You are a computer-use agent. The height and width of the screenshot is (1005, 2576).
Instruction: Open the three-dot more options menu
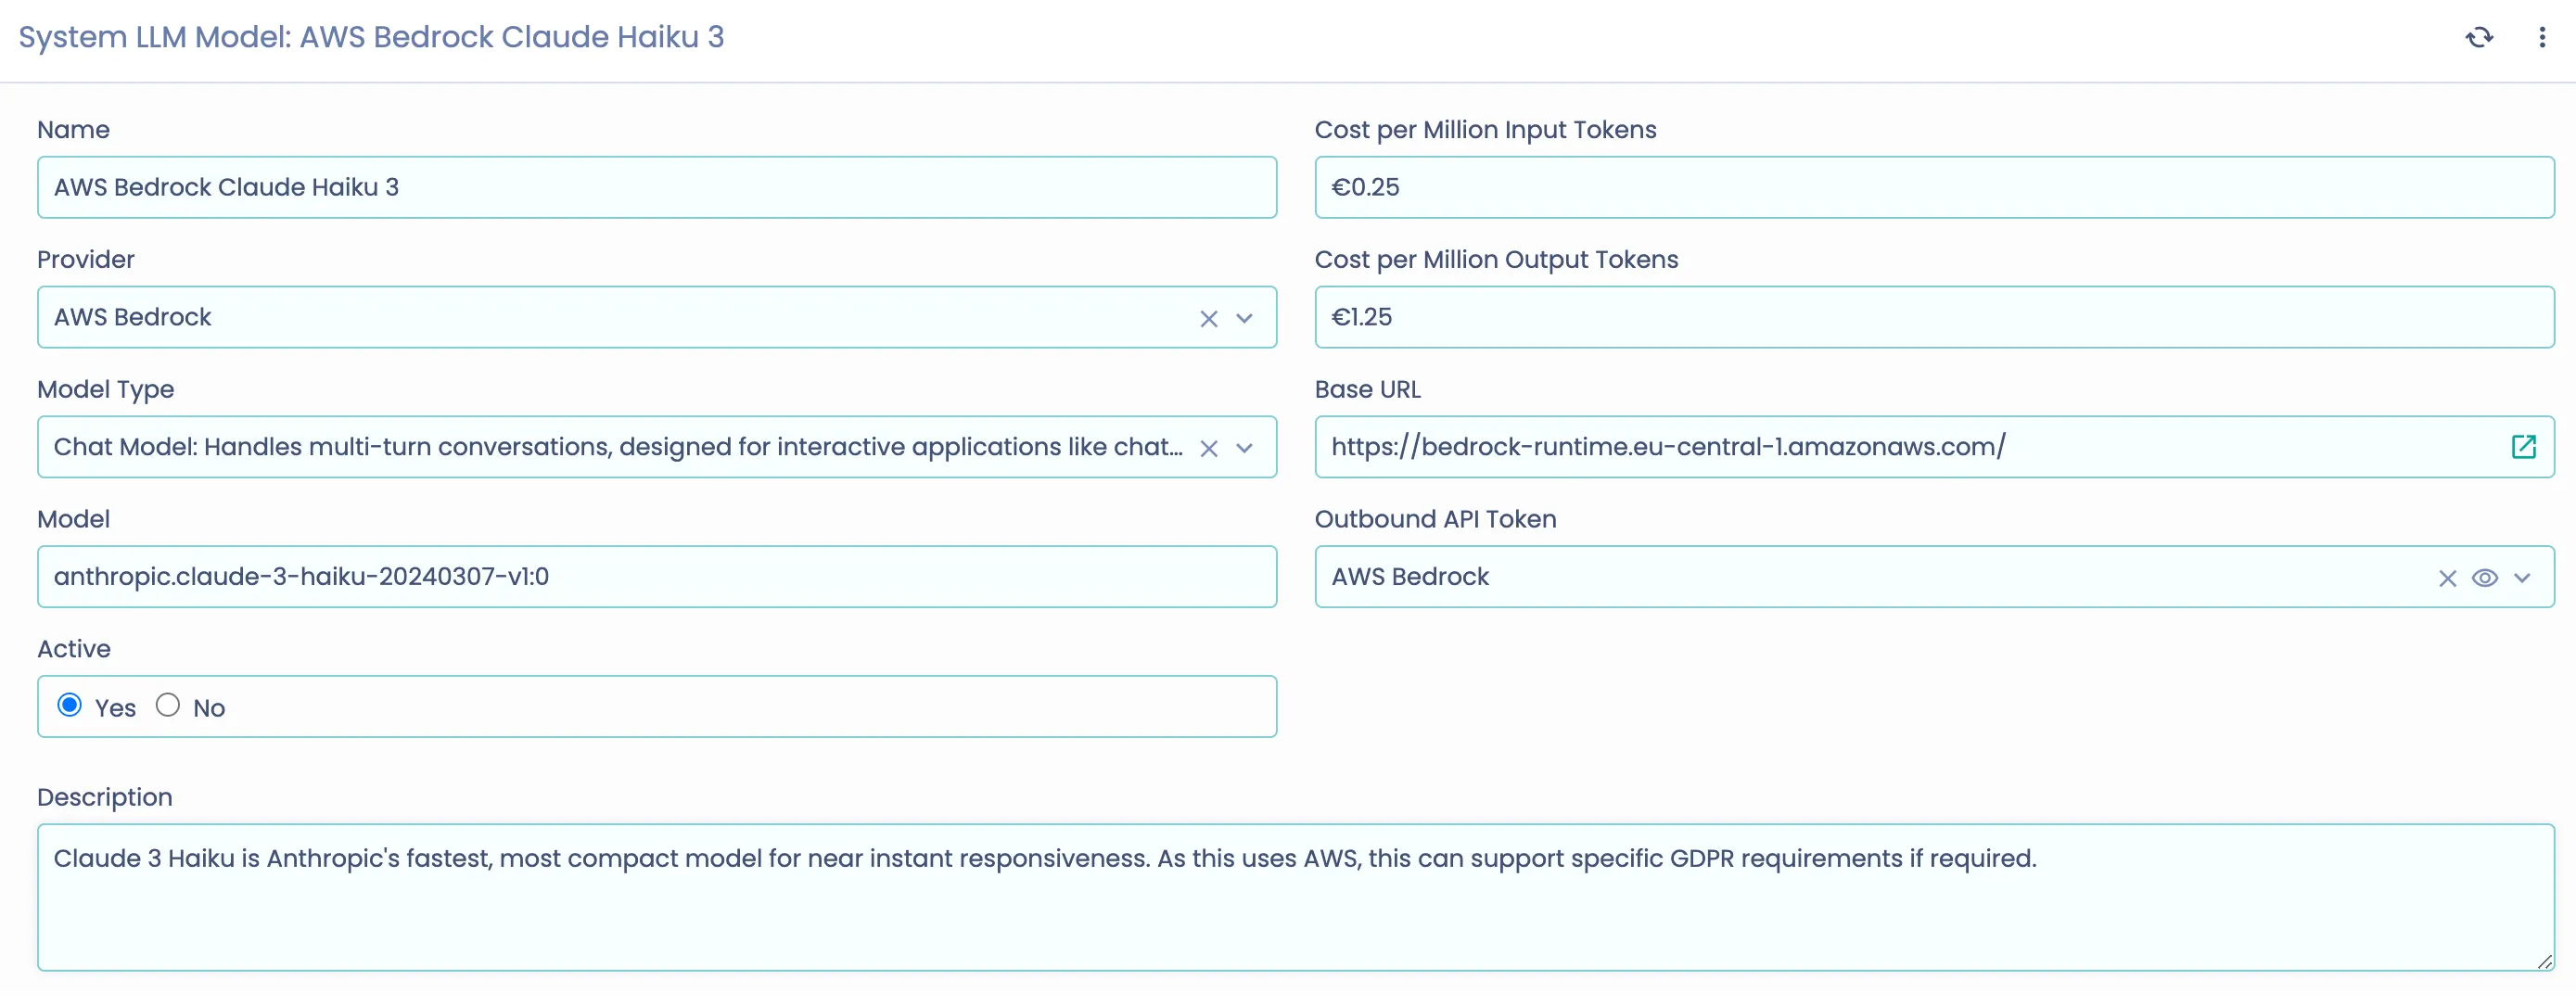2542,38
